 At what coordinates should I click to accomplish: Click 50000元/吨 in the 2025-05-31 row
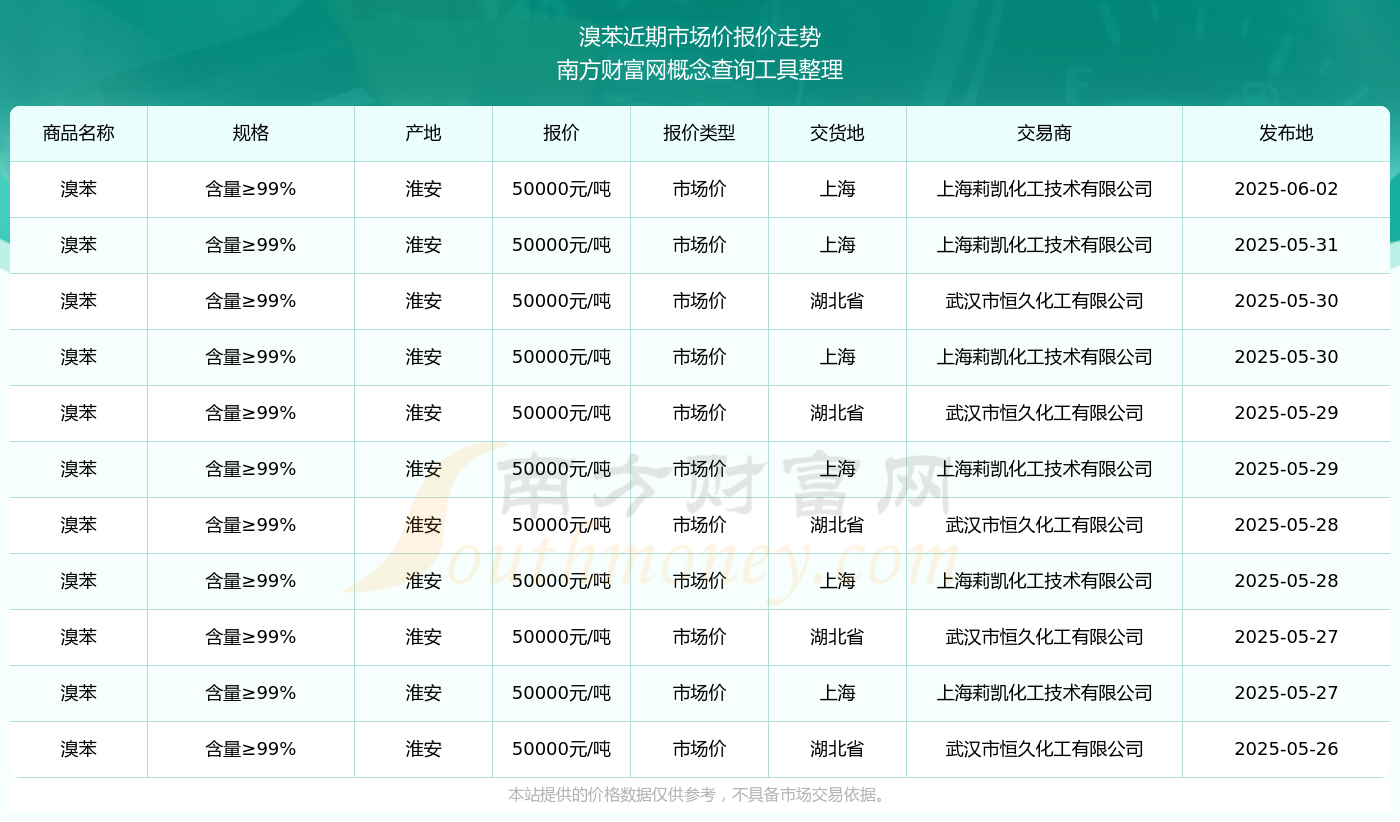click(x=562, y=245)
